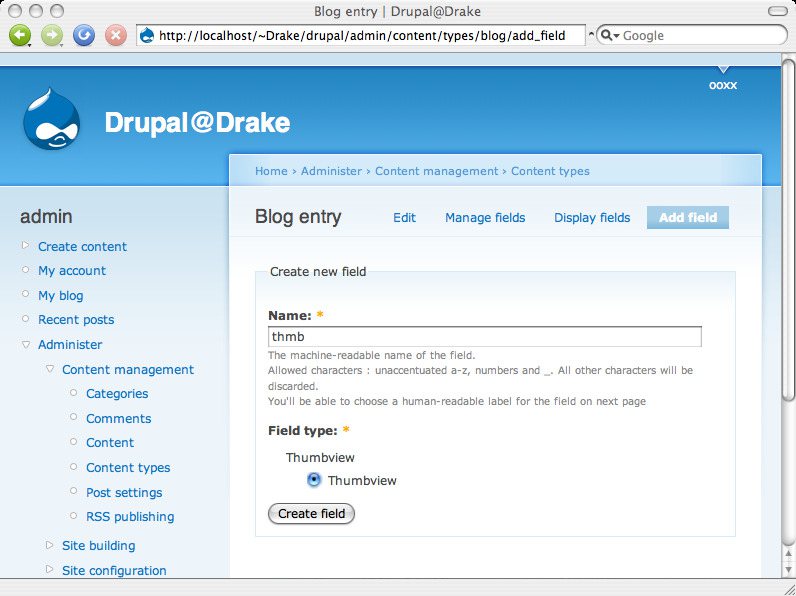The image size is (796, 596).
Task: Open Categories in sidebar
Action: point(117,394)
